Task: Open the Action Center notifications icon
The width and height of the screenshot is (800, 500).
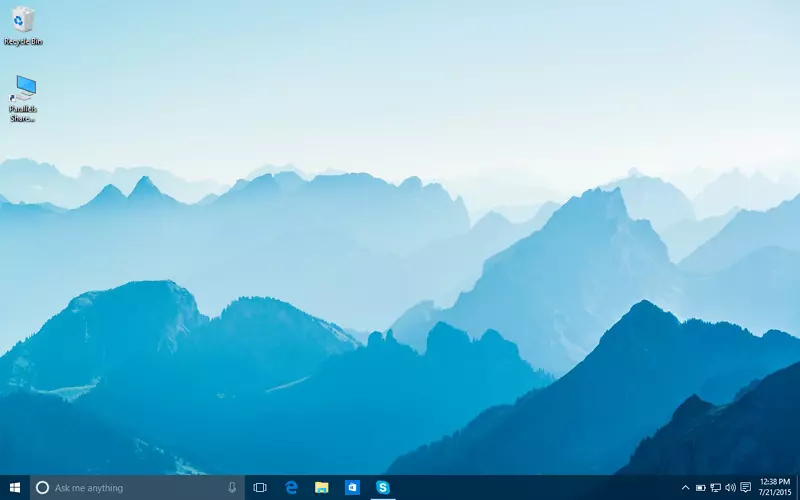Action: tap(745, 488)
